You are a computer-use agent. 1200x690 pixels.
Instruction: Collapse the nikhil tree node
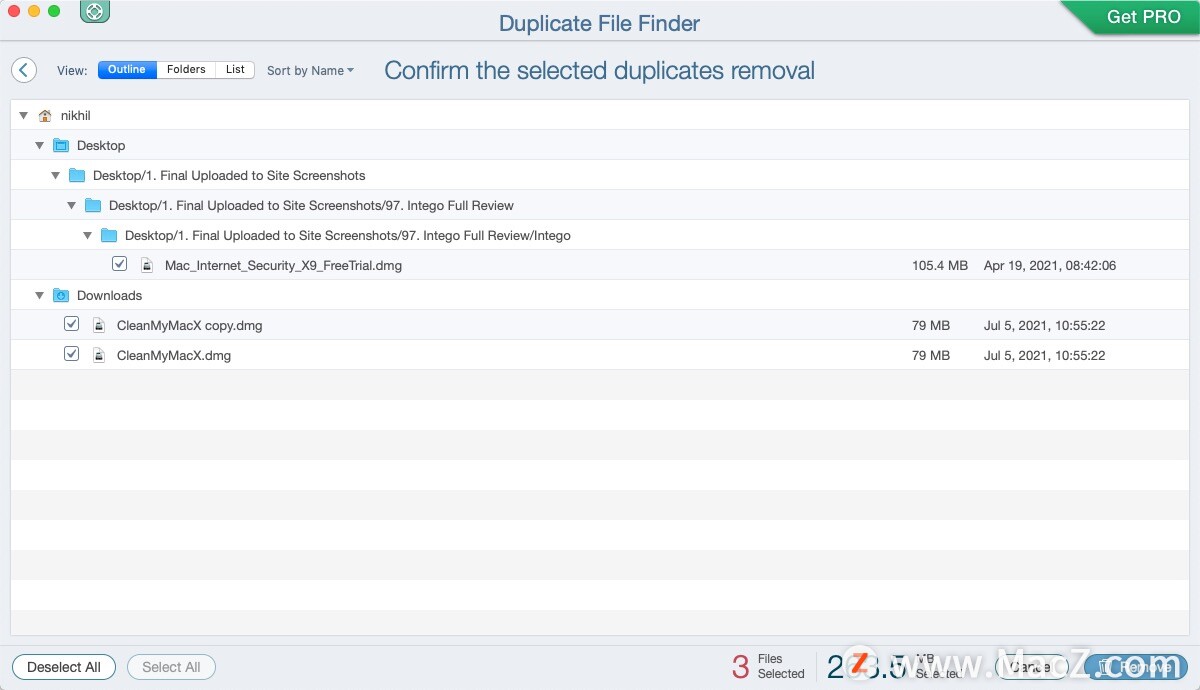click(24, 116)
